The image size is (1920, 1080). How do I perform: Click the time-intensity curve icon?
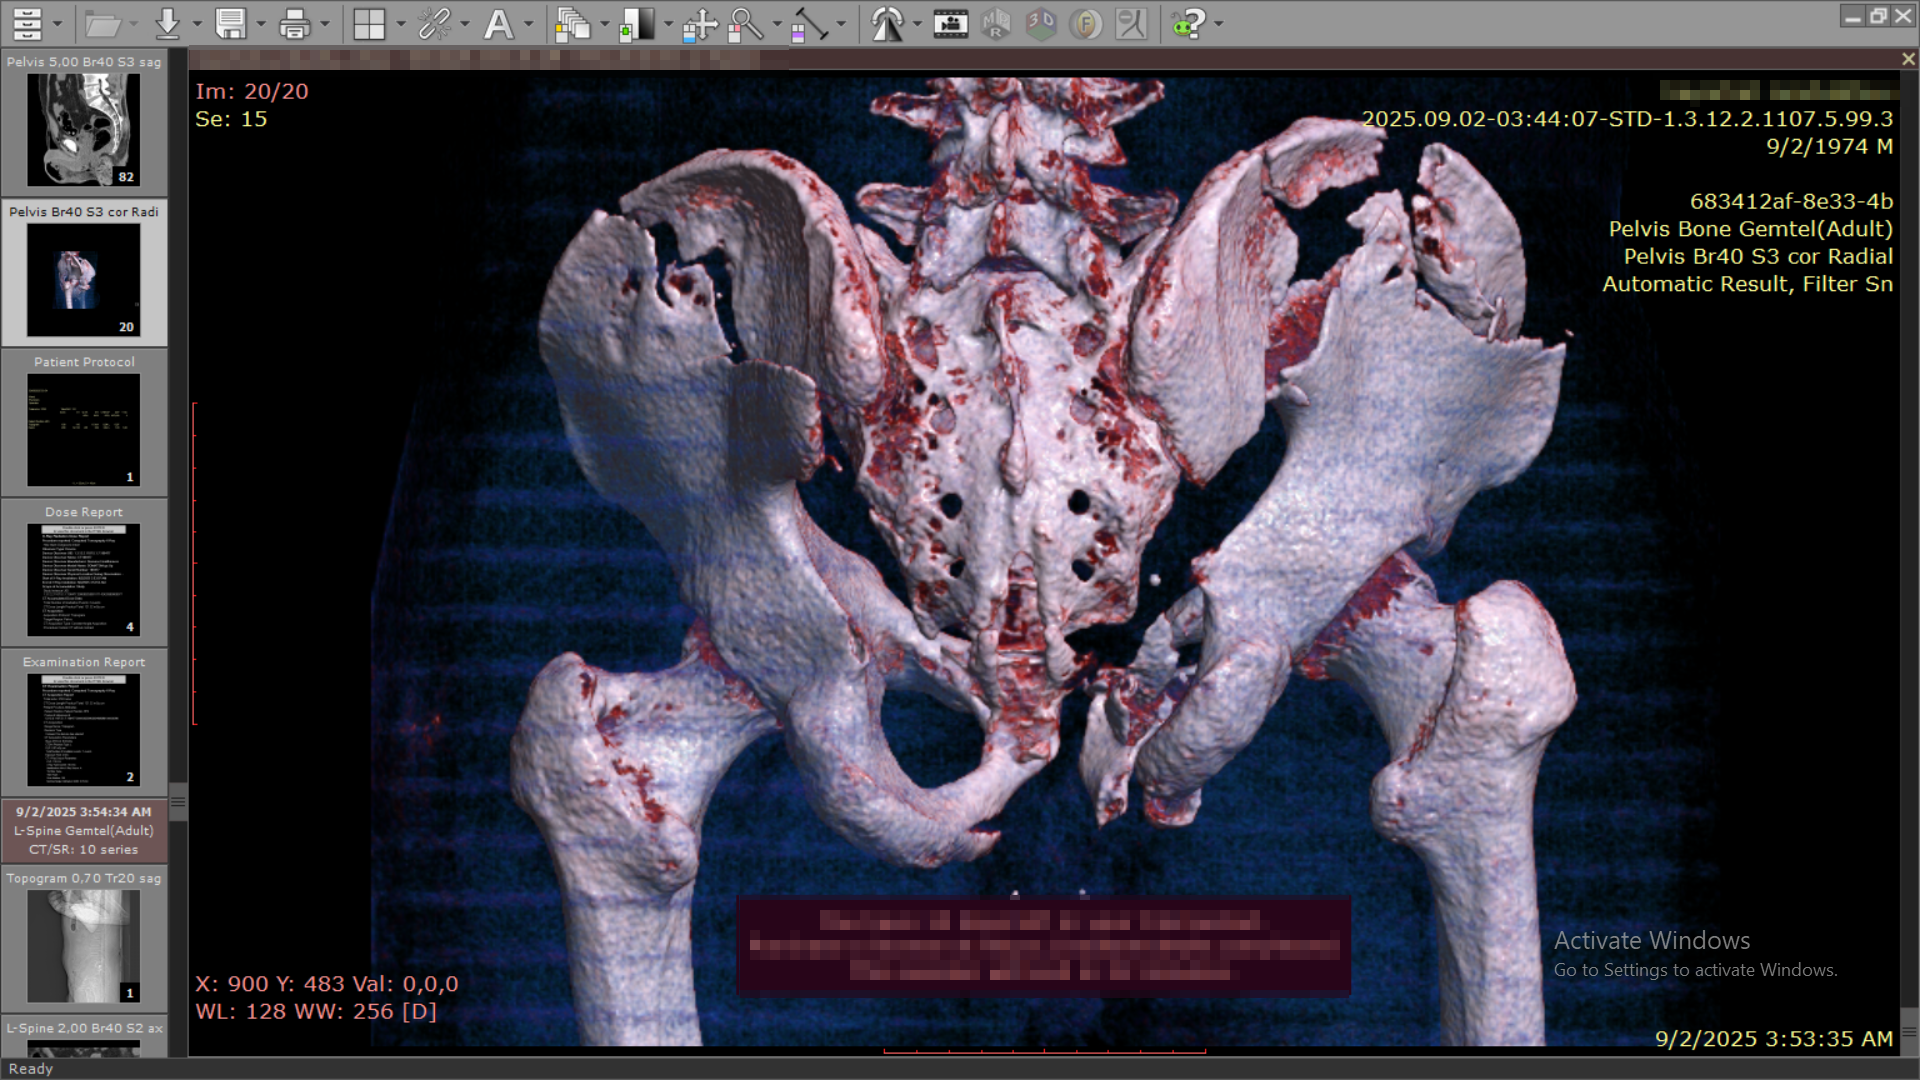tap(1131, 23)
